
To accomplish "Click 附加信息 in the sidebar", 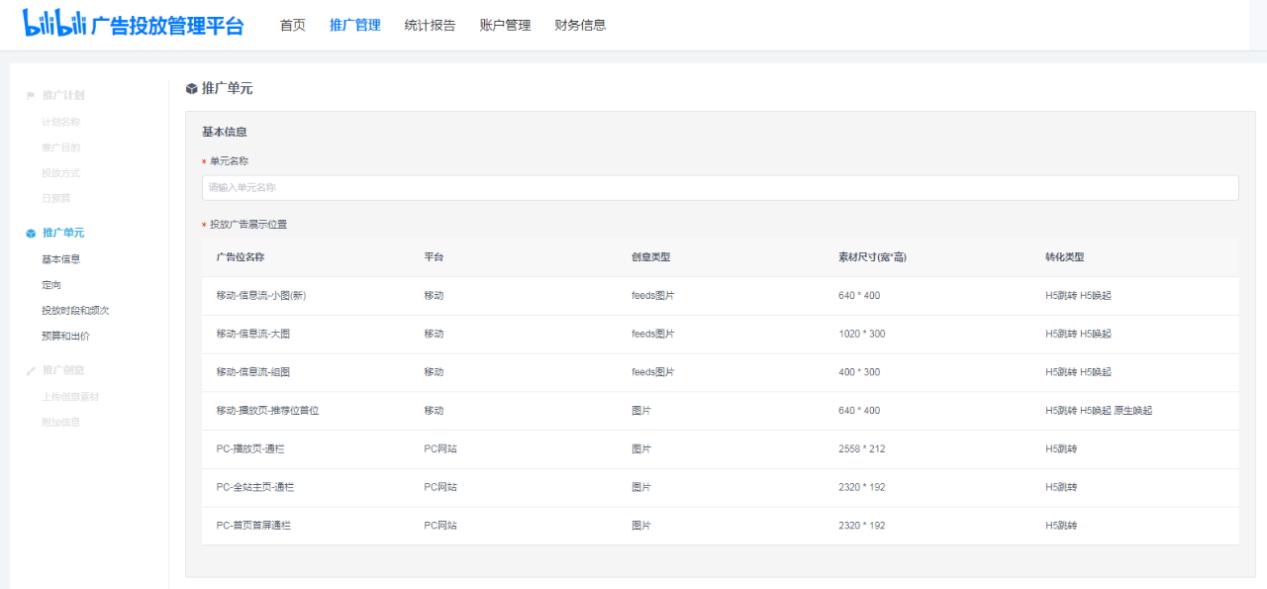I will click(x=60, y=422).
